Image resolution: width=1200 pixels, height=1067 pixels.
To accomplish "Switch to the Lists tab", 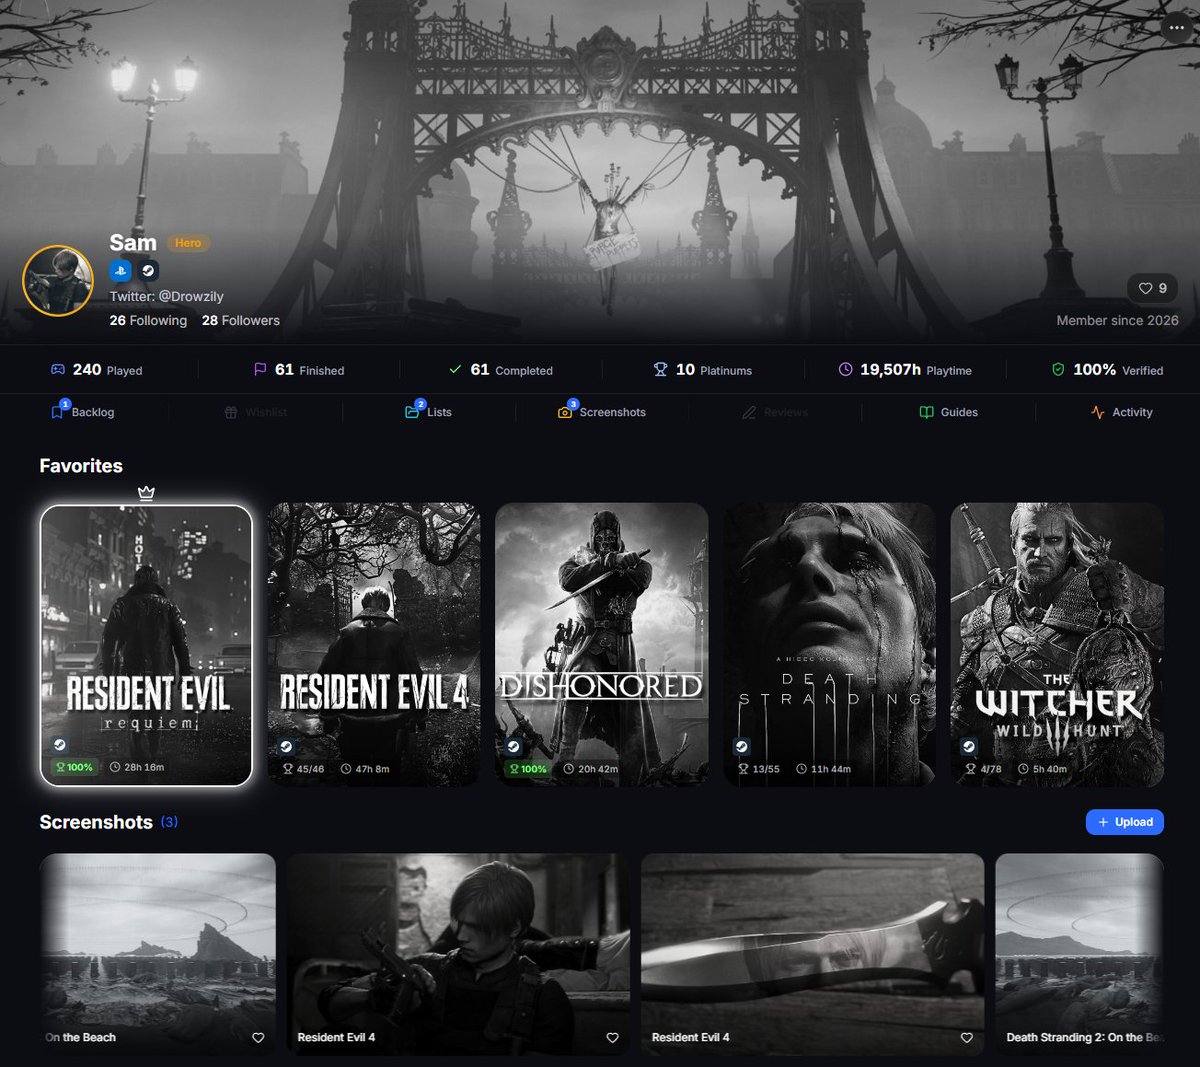I will (x=428, y=412).
